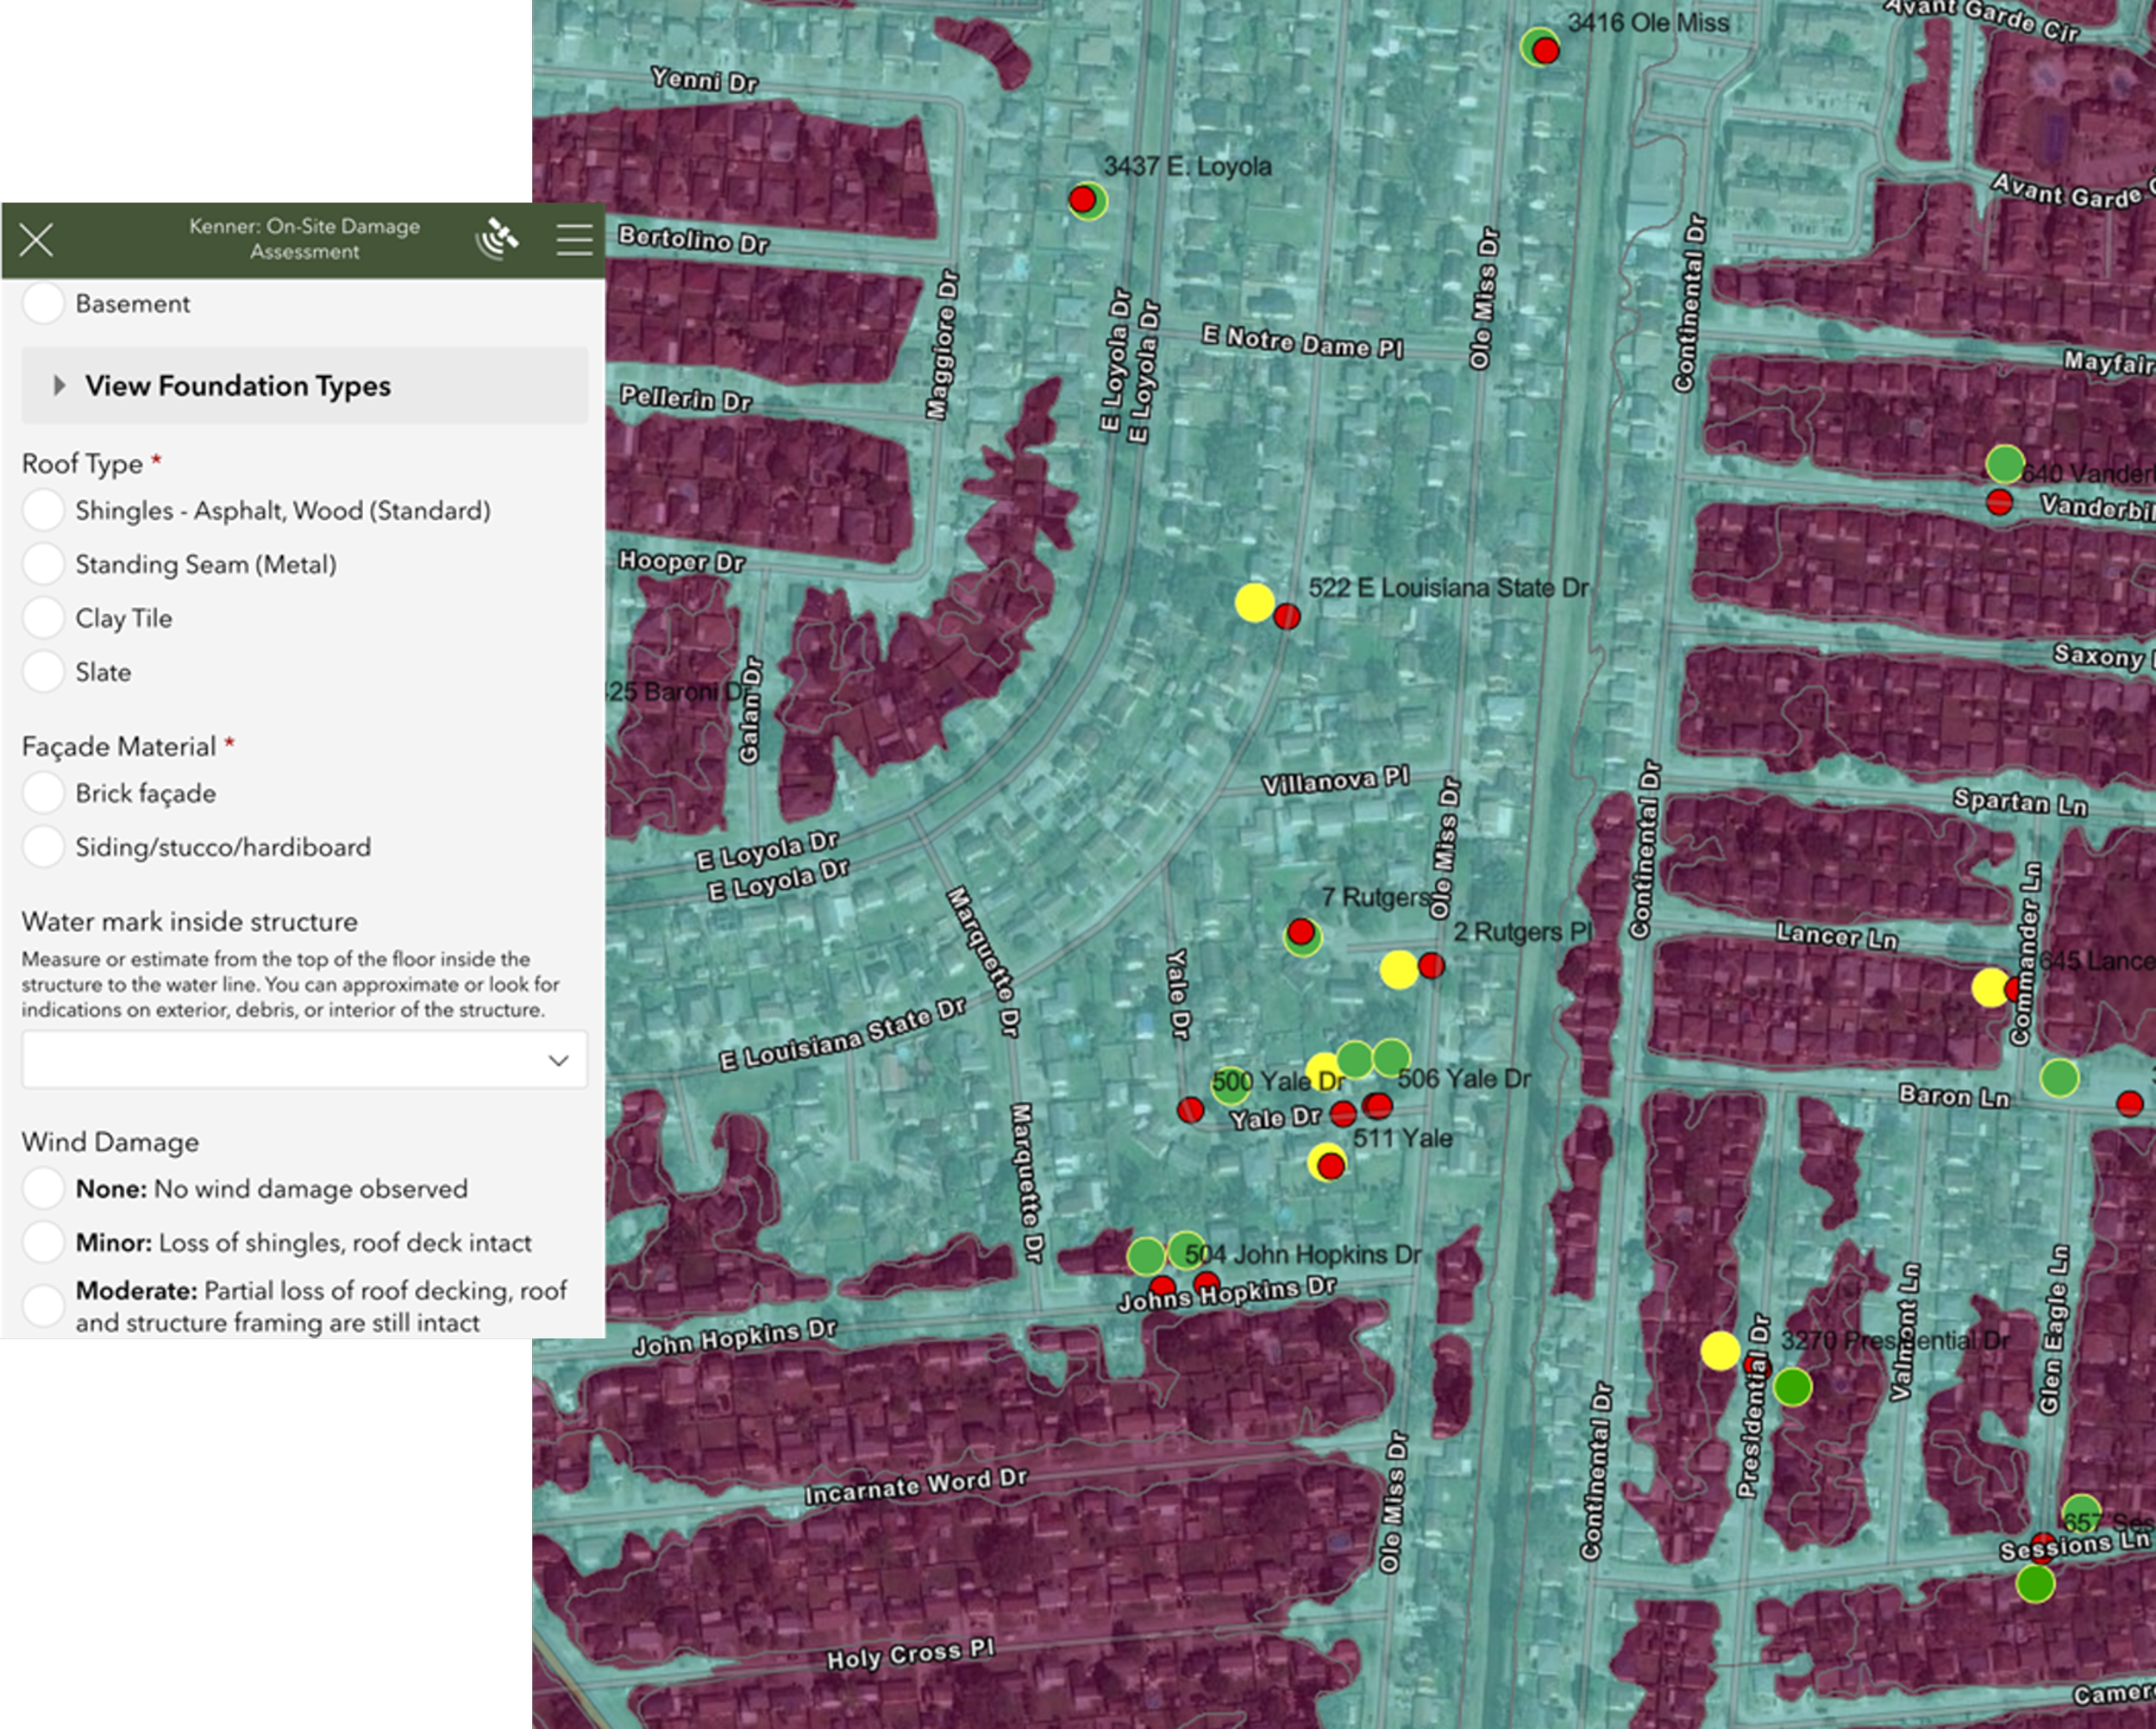Viewport: 2156px width, 1729px height.
Task: Select Clay Tile roof type
Action: point(44,618)
